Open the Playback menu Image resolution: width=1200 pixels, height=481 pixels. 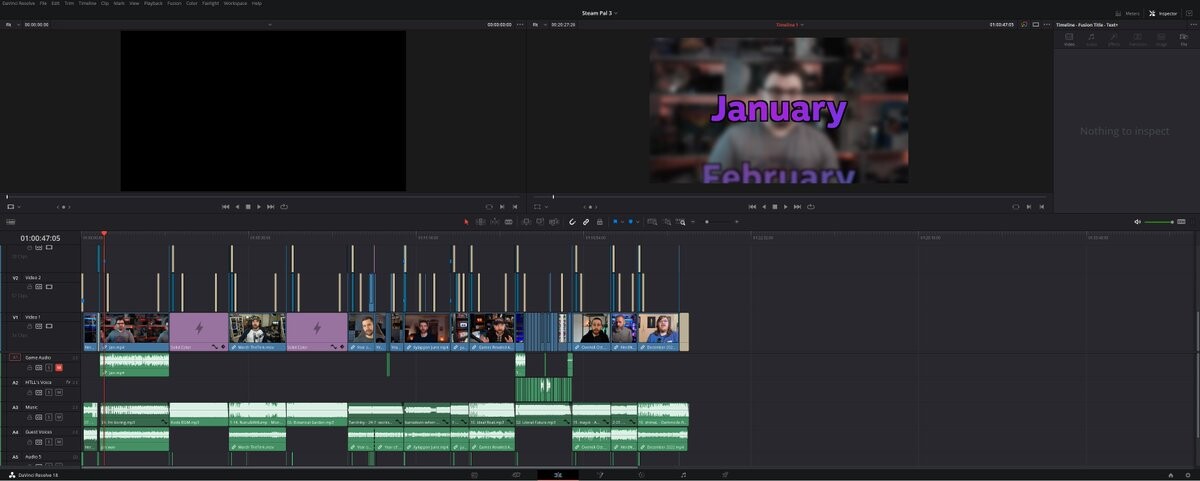[153, 4]
